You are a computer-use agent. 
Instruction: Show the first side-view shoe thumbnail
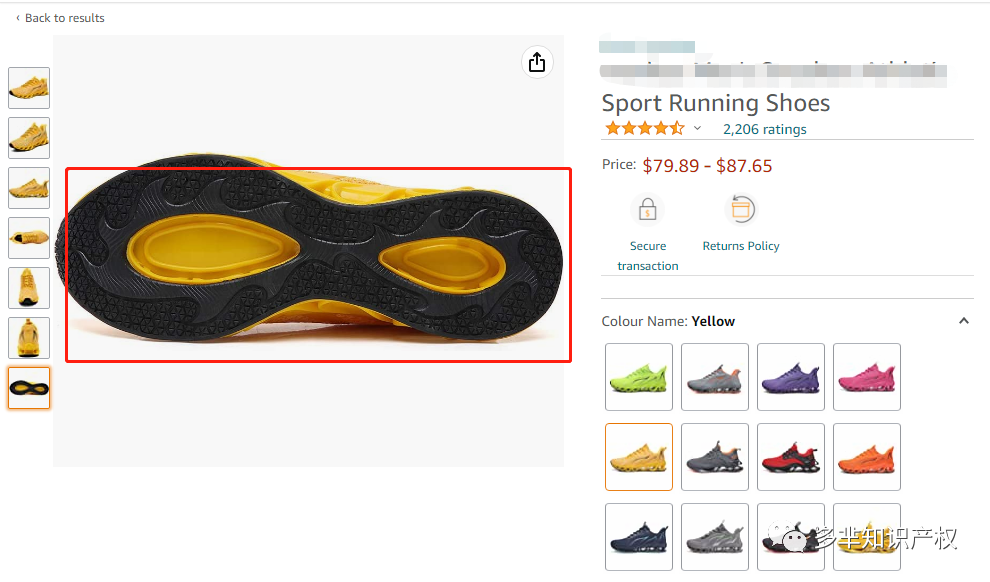coord(29,88)
